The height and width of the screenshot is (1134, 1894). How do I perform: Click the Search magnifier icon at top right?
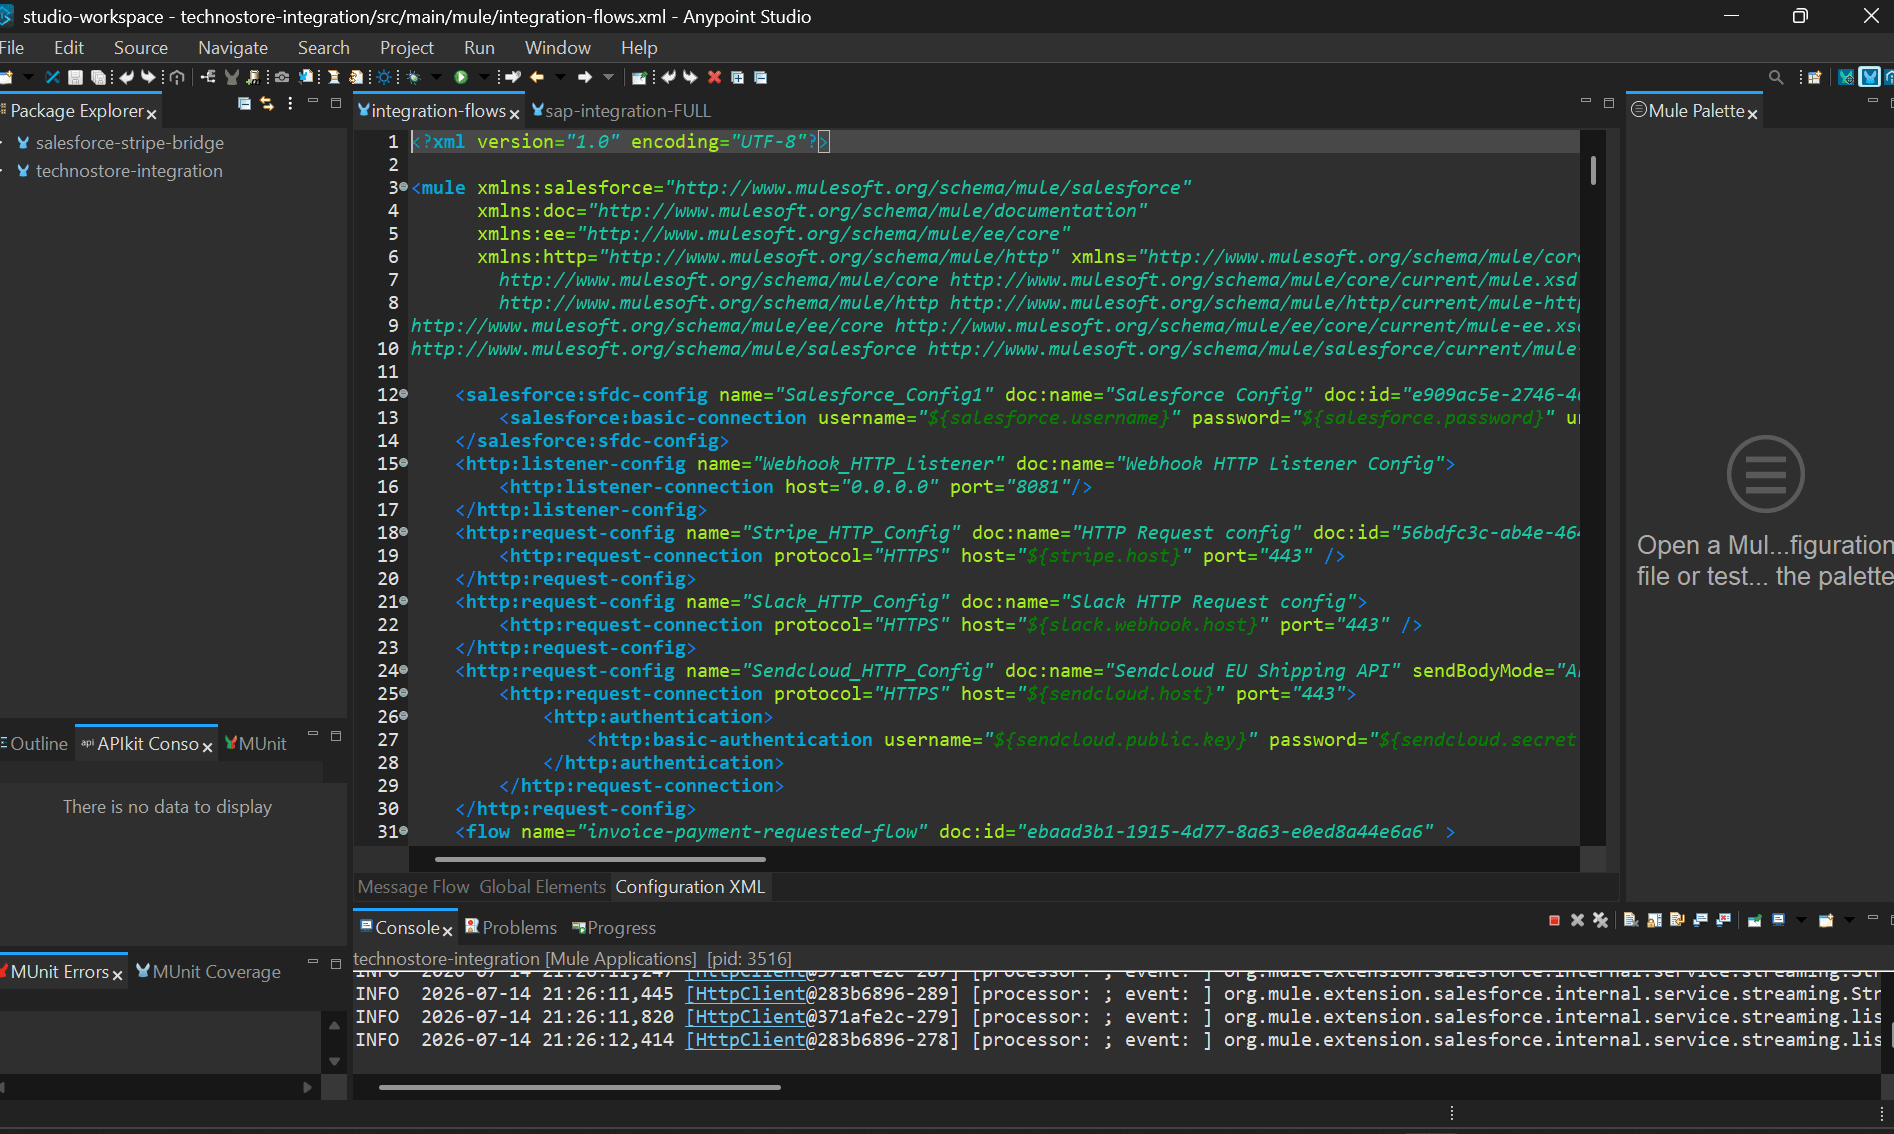pyautogui.click(x=1776, y=77)
